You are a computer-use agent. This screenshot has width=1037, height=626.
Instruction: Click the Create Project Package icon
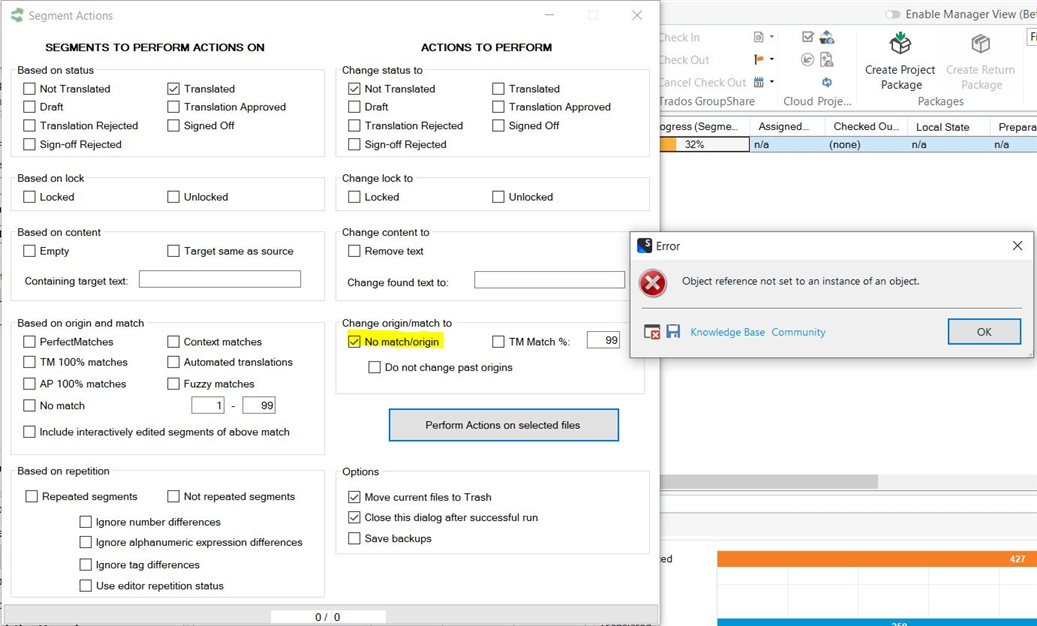click(899, 45)
